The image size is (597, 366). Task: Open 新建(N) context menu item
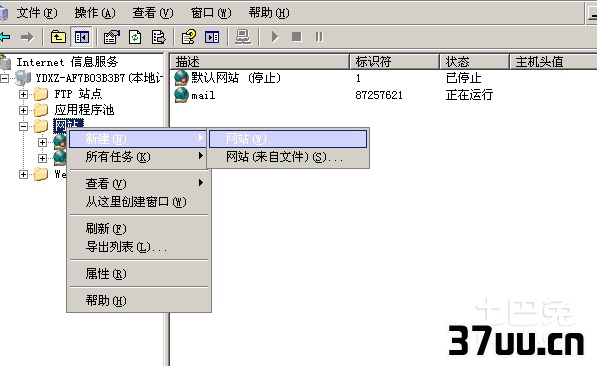click(x=138, y=139)
